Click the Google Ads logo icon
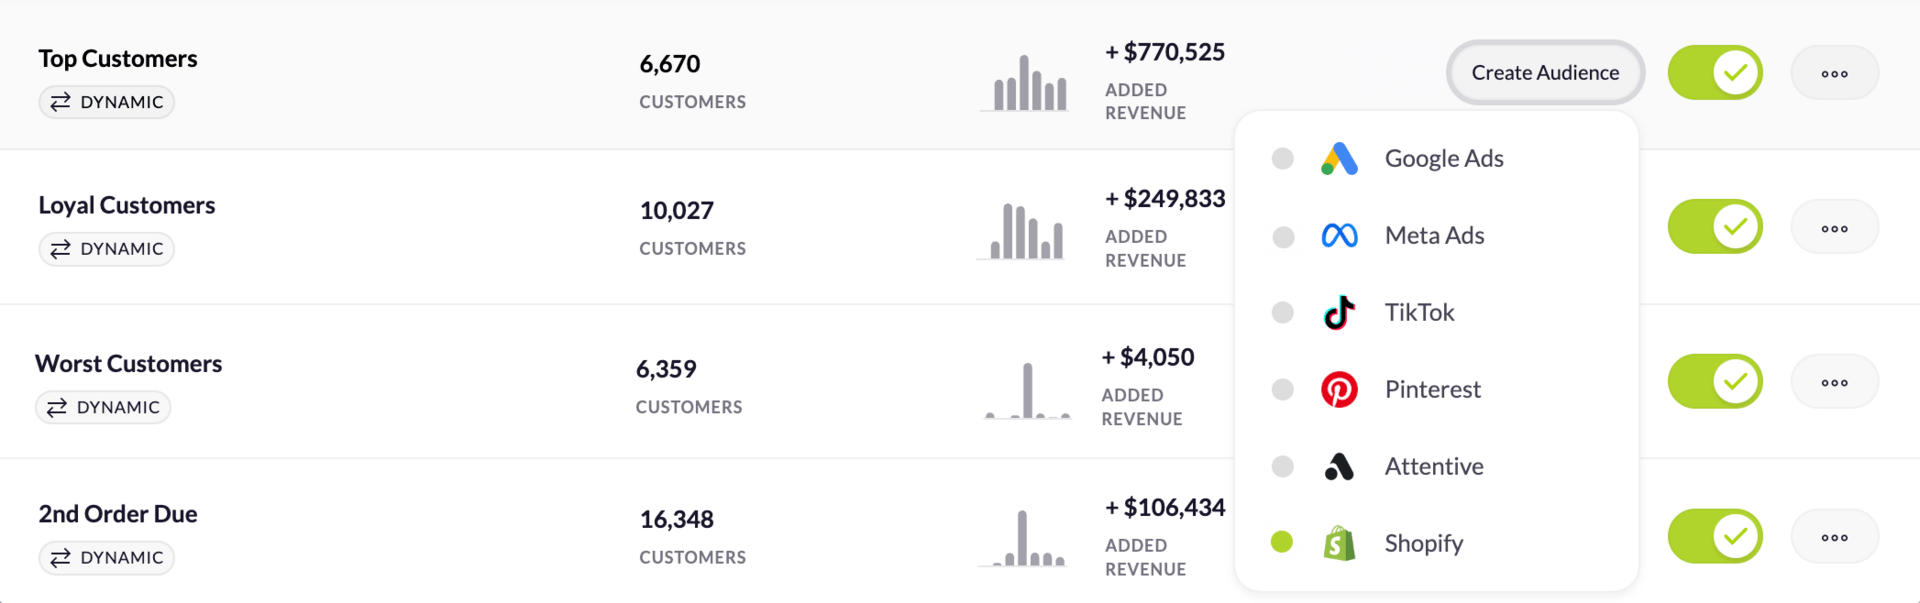Image resolution: width=1920 pixels, height=603 pixels. coord(1339,159)
